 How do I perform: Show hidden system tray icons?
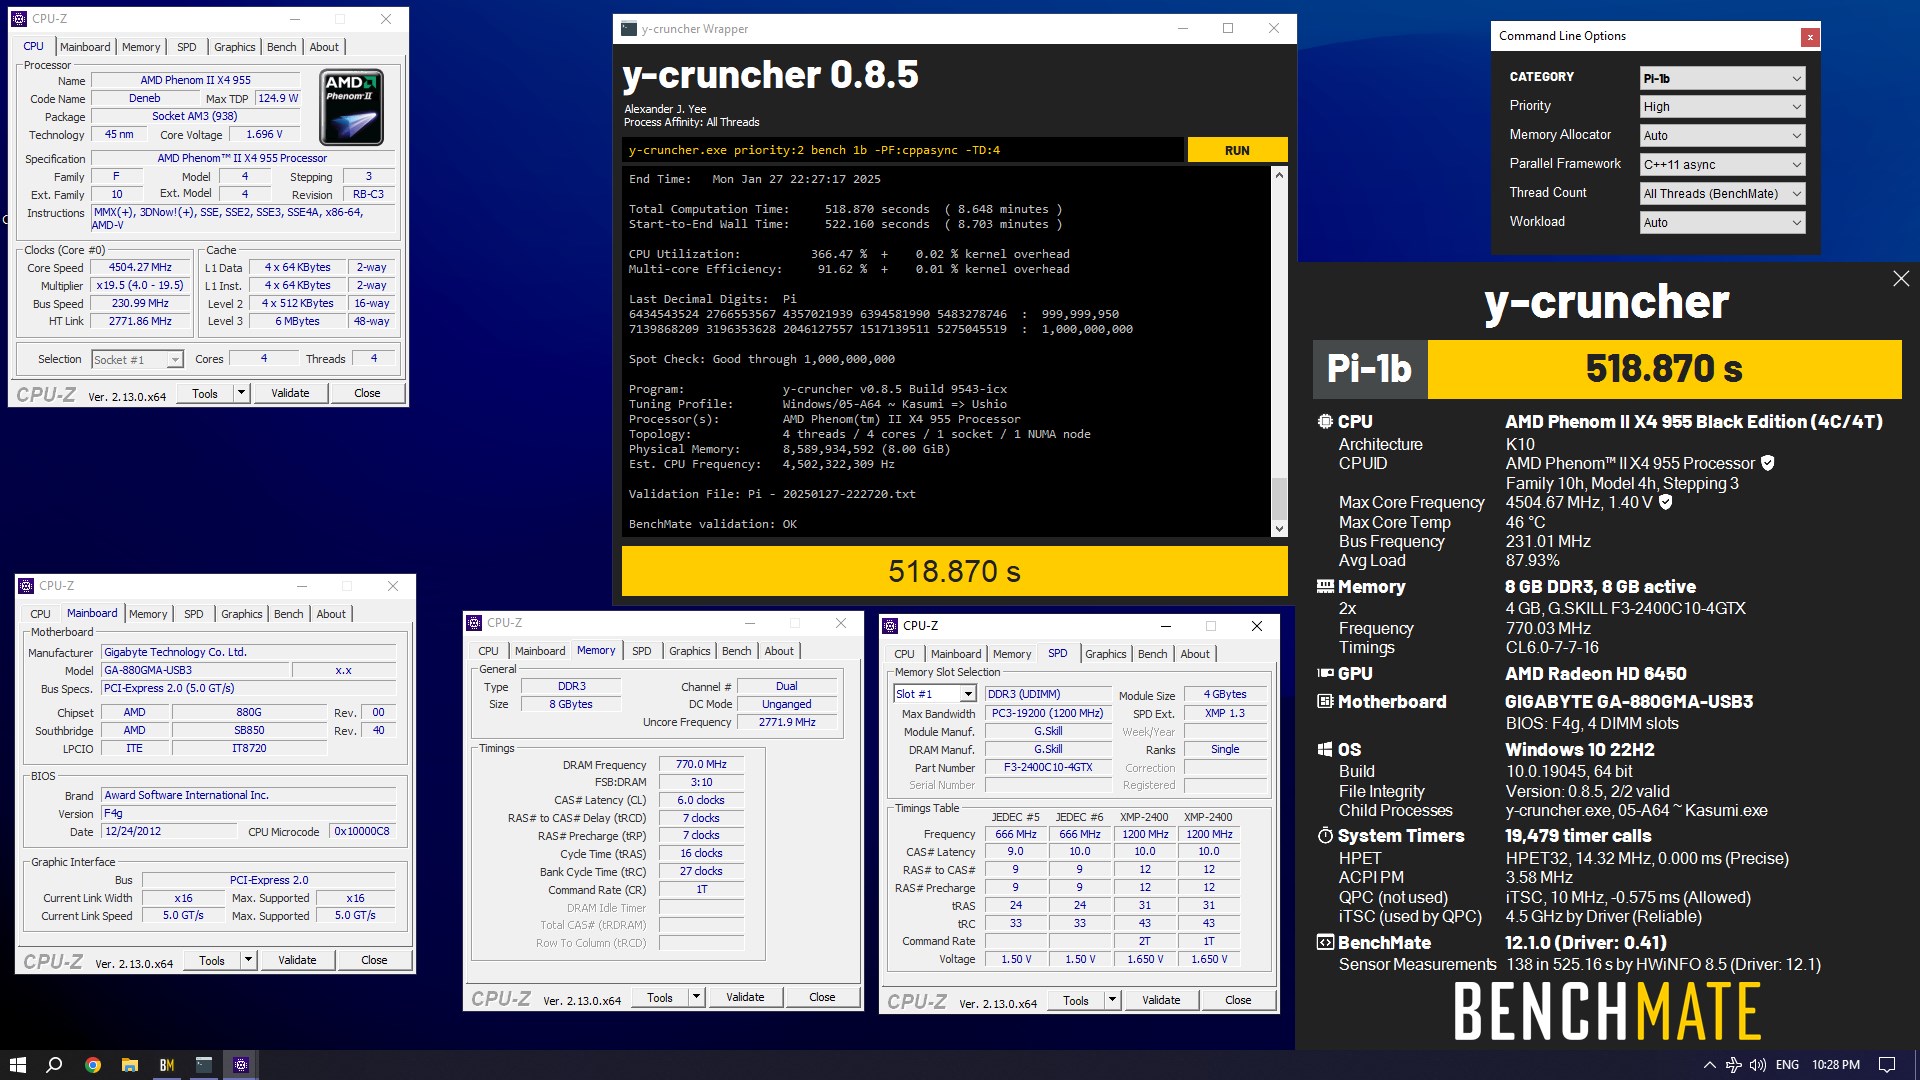pos(1709,1065)
